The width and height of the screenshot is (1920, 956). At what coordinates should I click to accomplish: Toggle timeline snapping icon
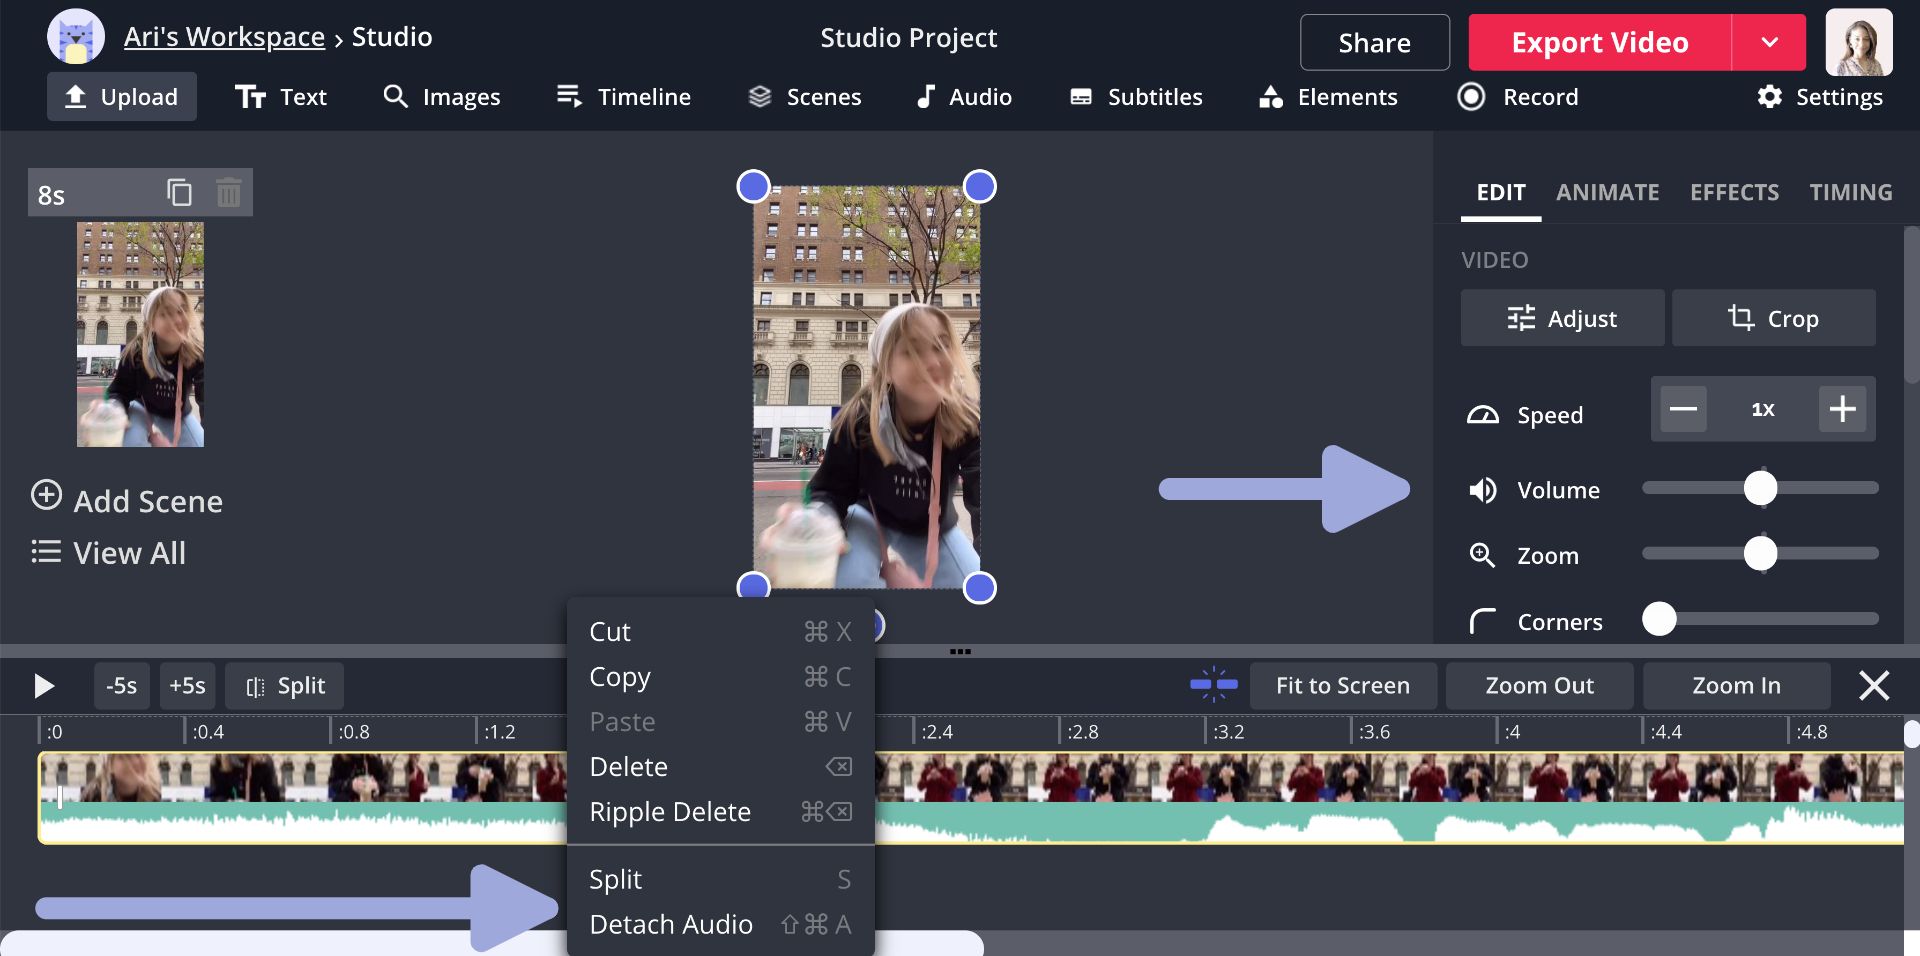tap(1214, 685)
